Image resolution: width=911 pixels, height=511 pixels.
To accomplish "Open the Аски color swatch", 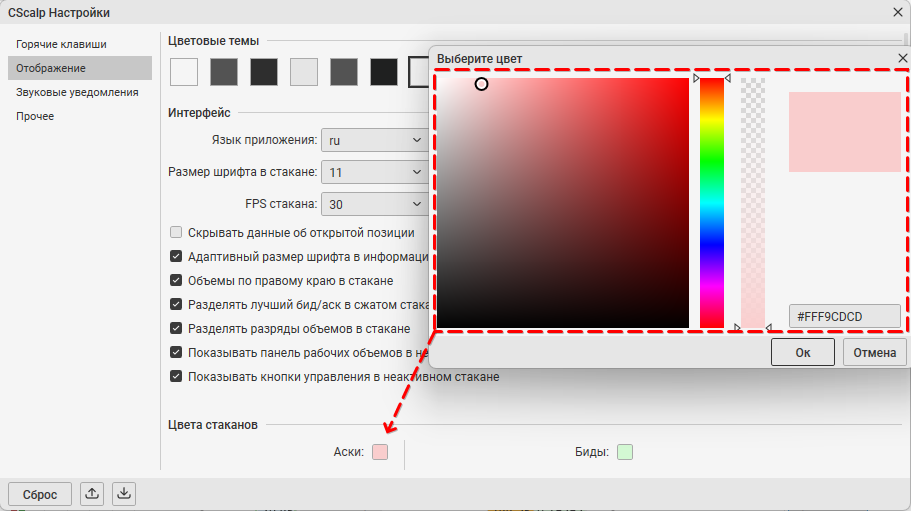I will [380, 452].
